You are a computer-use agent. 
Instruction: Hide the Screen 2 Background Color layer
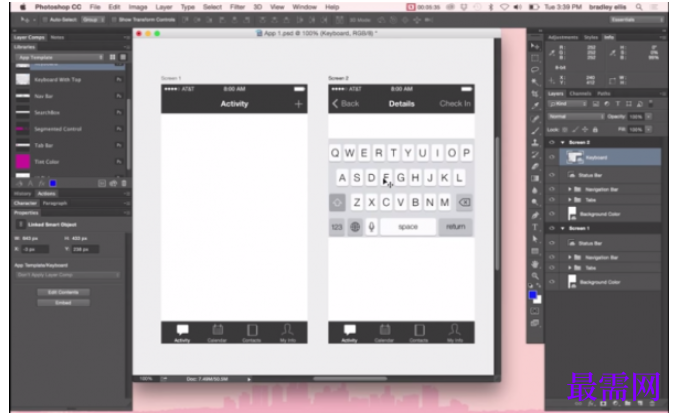552,214
